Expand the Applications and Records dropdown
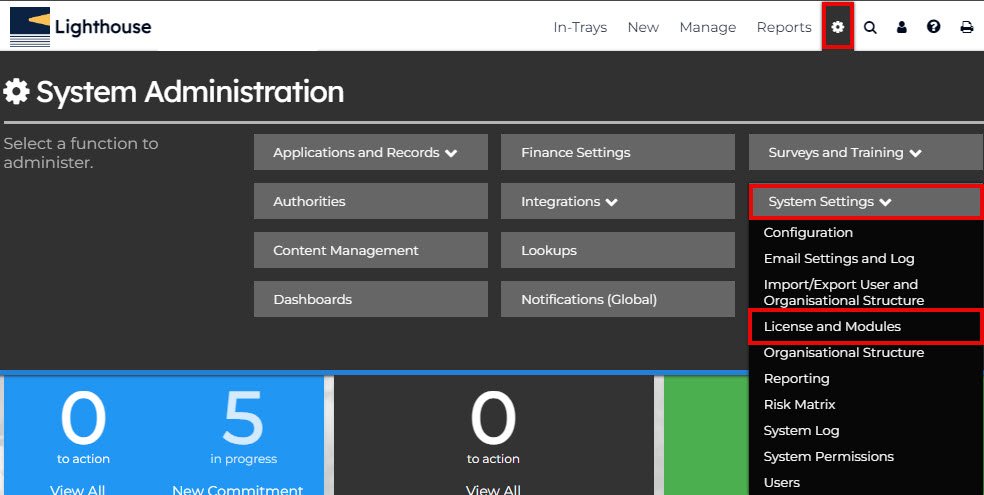 (x=370, y=153)
